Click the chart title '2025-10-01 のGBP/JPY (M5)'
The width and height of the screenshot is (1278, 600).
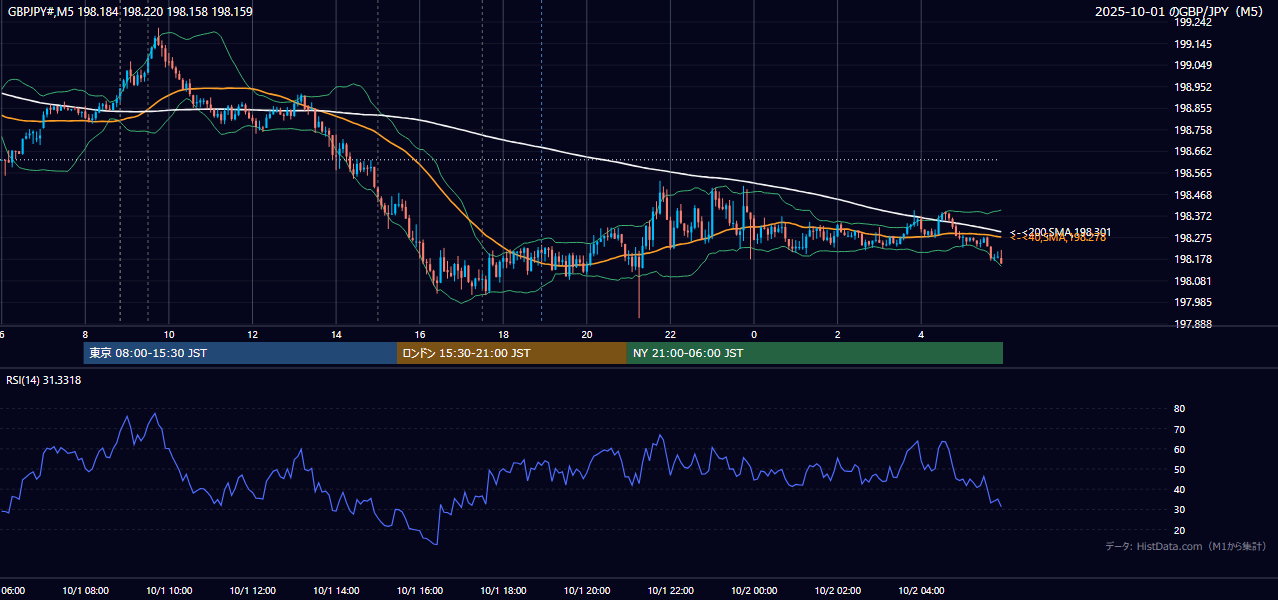[x=1179, y=12]
